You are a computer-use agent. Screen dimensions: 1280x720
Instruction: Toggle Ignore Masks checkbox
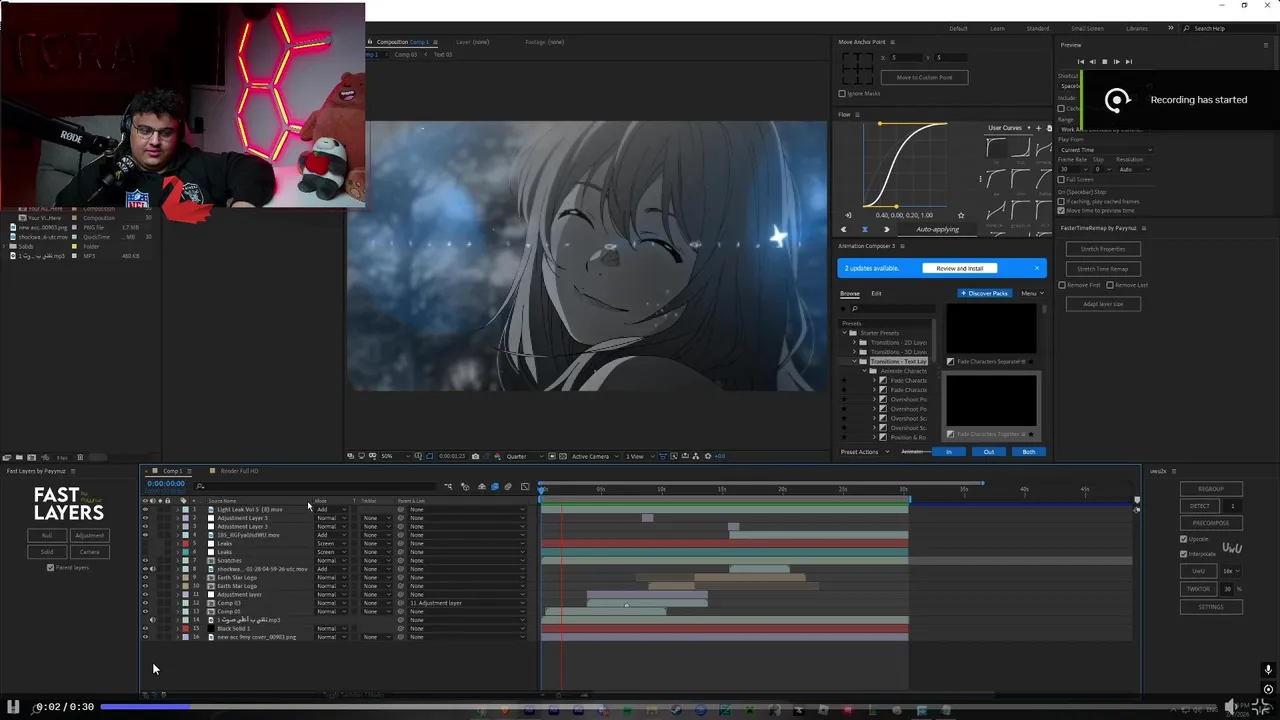842,94
